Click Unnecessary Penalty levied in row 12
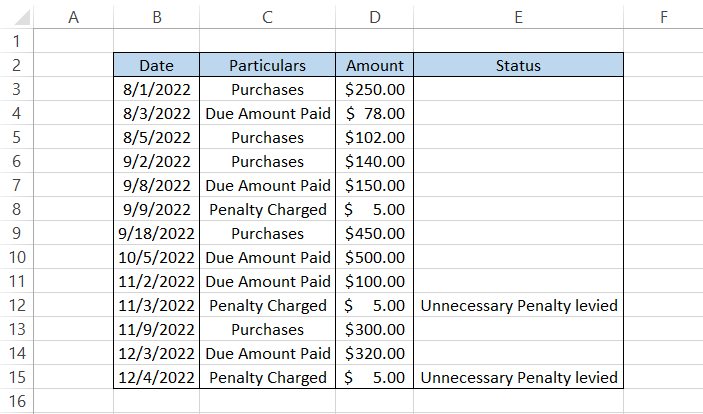The image size is (703, 414). coord(518,306)
